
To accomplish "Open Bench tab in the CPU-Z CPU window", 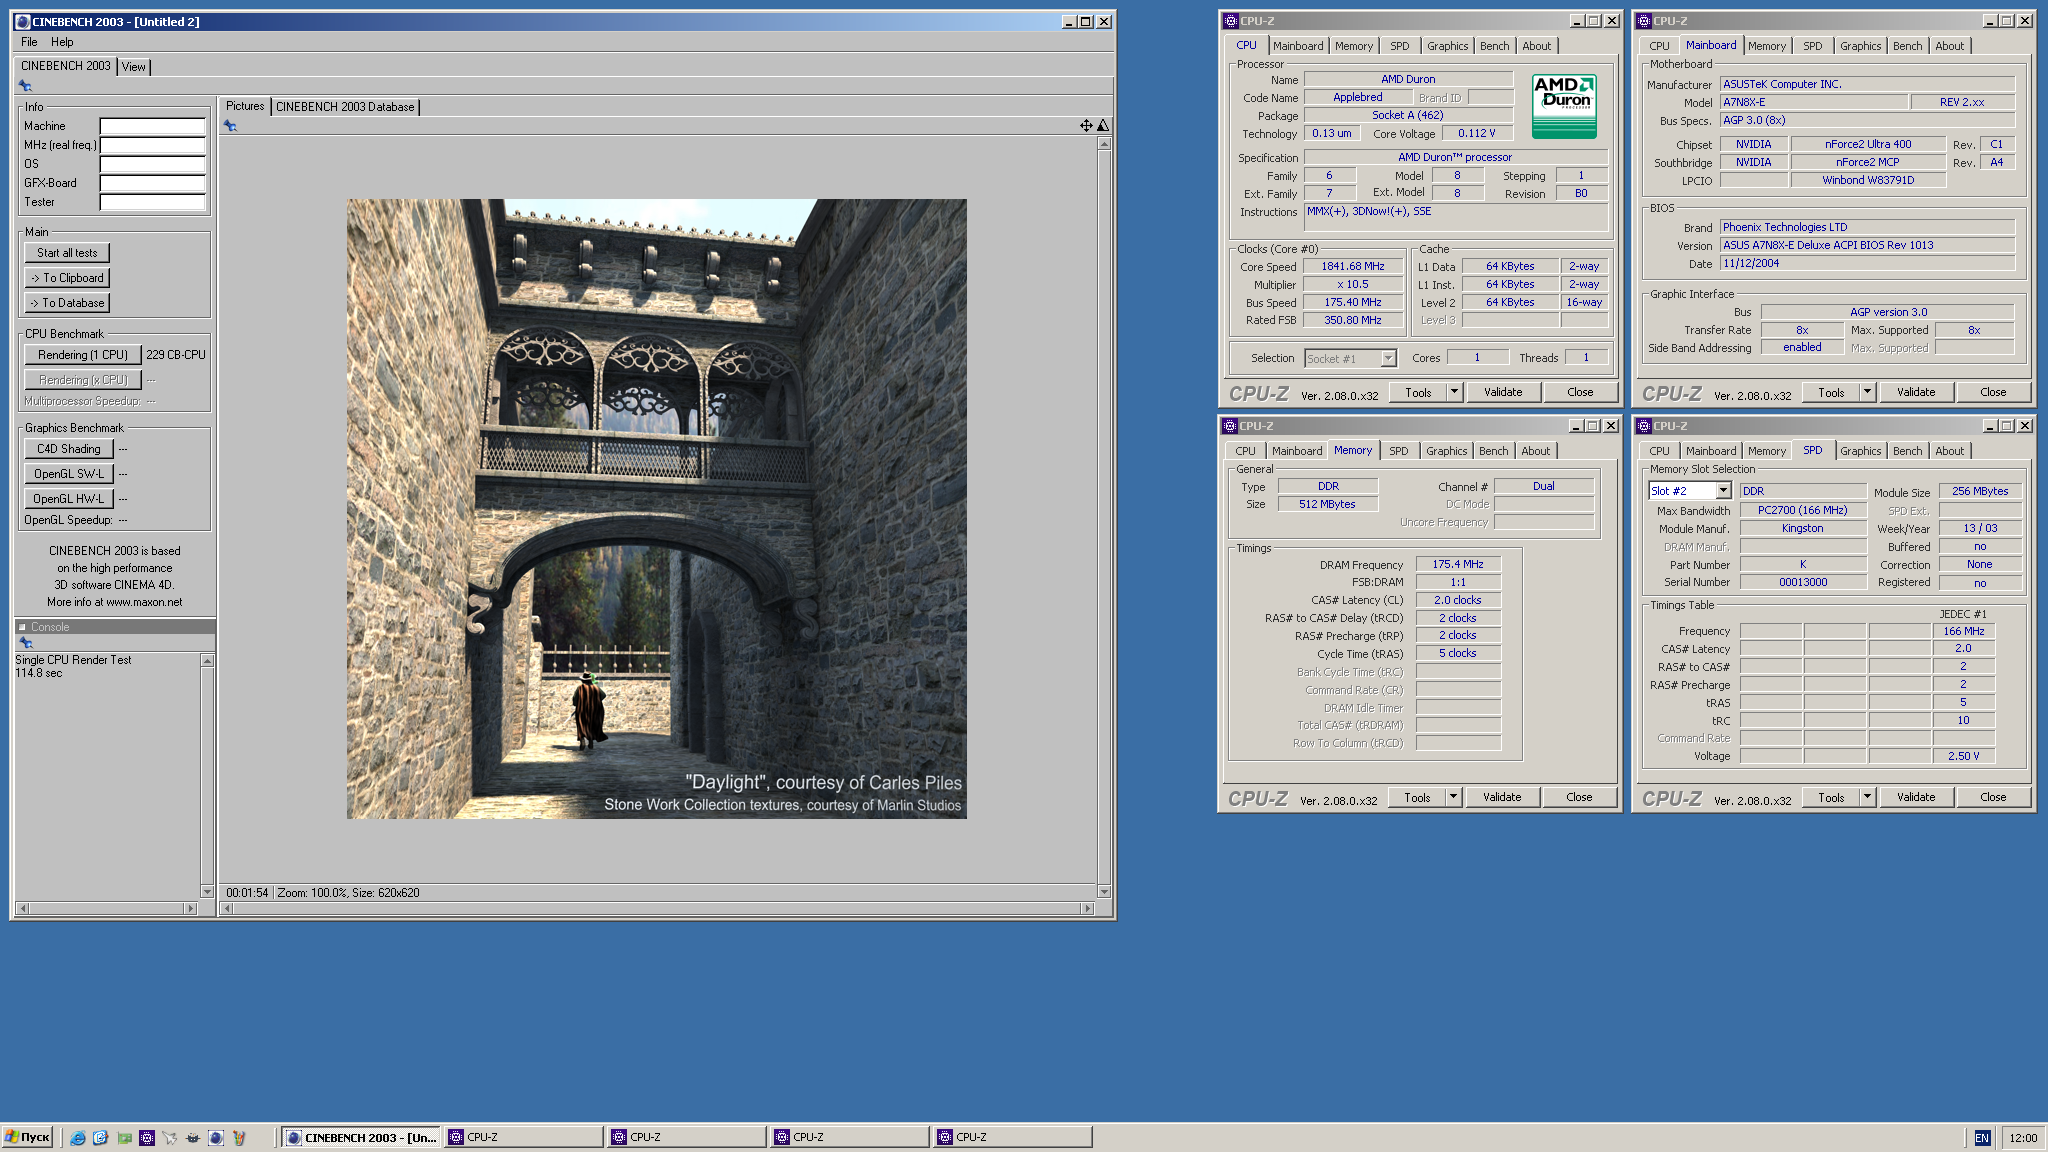I will (1495, 46).
